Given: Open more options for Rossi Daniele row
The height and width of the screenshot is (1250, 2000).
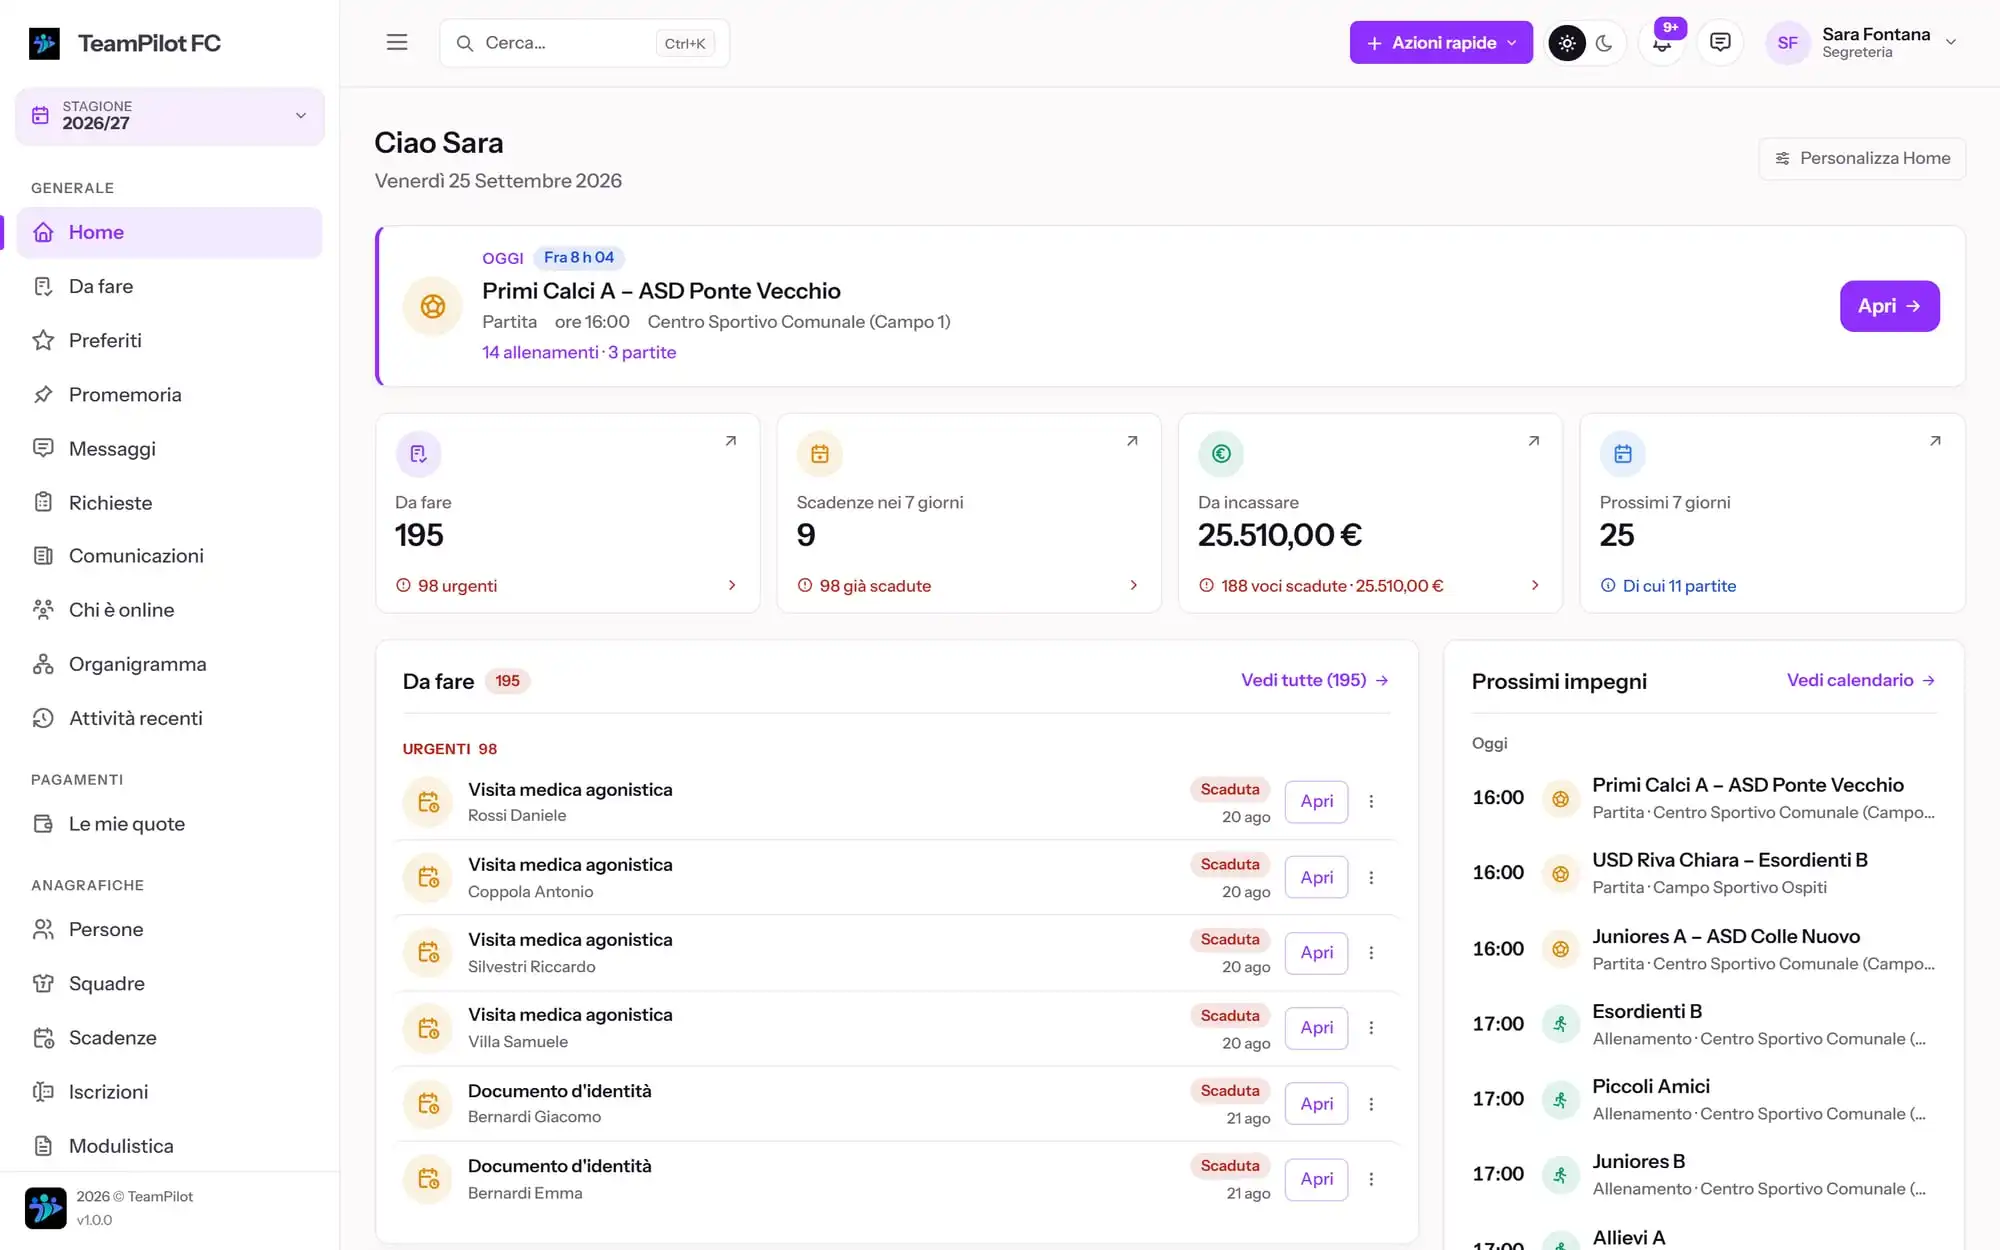Looking at the screenshot, I should (1371, 801).
